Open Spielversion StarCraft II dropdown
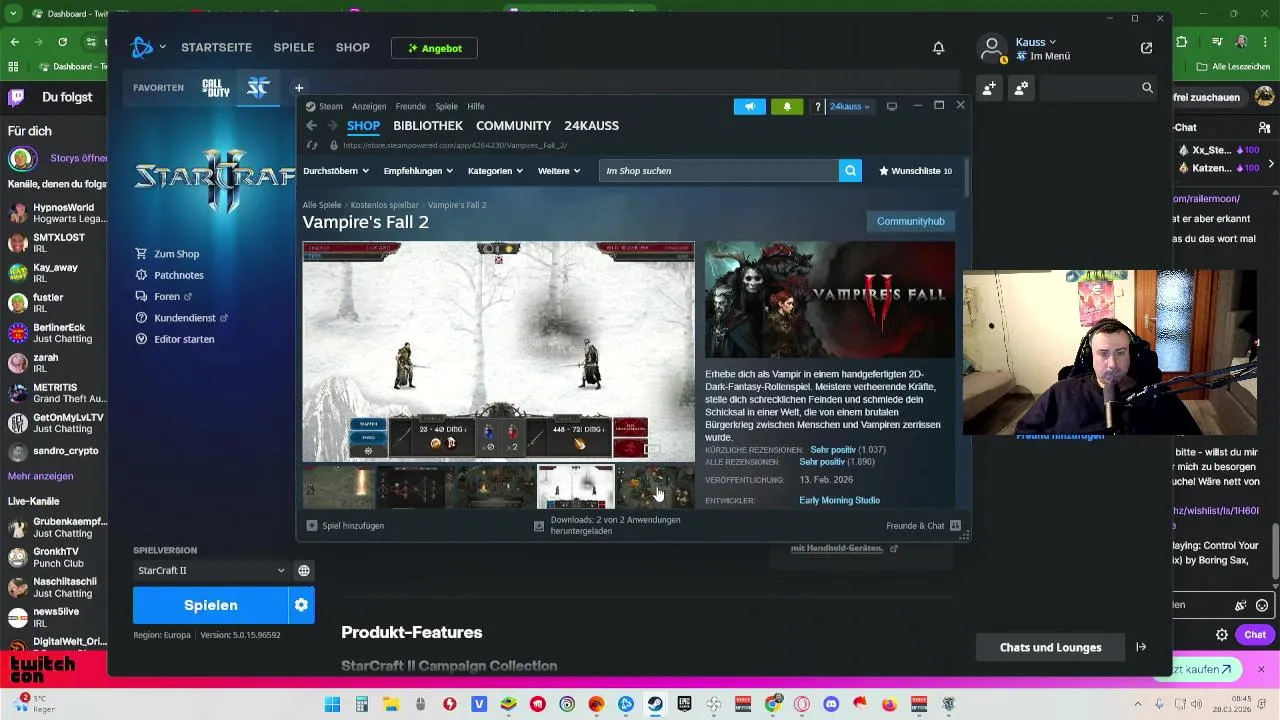The height and width of the screenshot is (720, 1280). [x=211, y=570]
